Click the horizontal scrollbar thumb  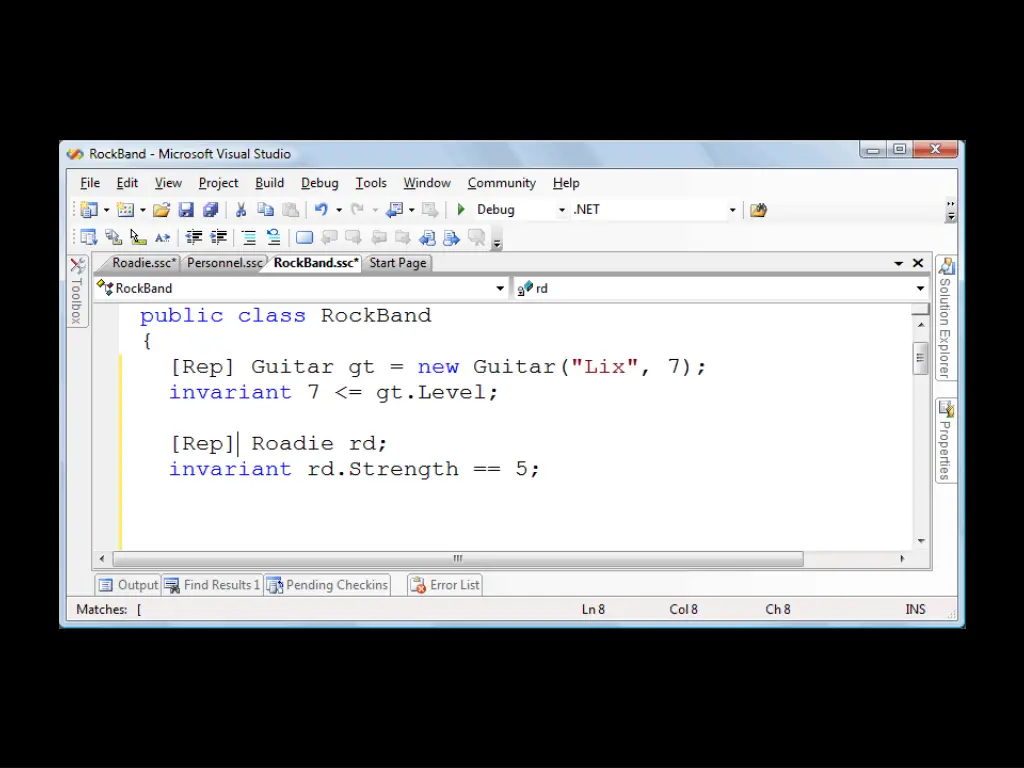(458, 559)
